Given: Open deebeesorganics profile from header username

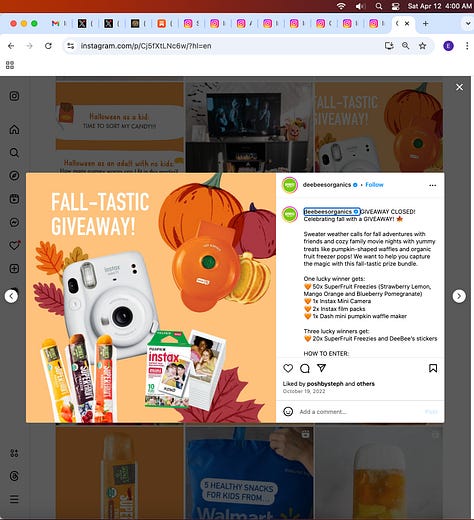Looking at the screenshot, I should [327, 185].
